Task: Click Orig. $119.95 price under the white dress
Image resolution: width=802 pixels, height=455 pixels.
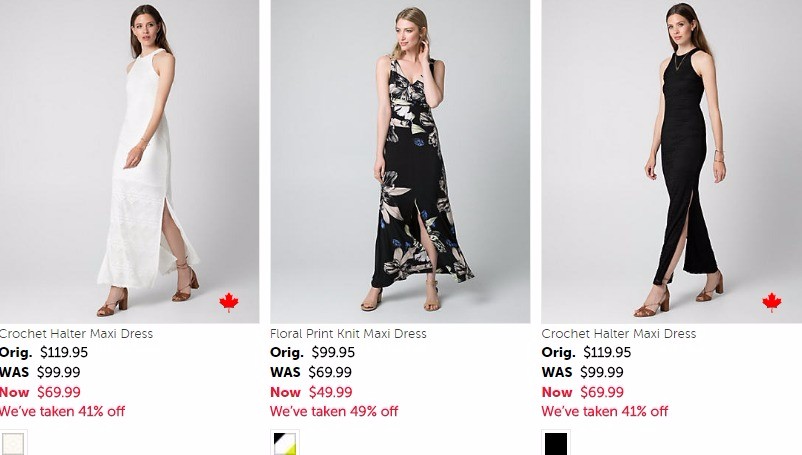Action: click(x=45, y=353)
